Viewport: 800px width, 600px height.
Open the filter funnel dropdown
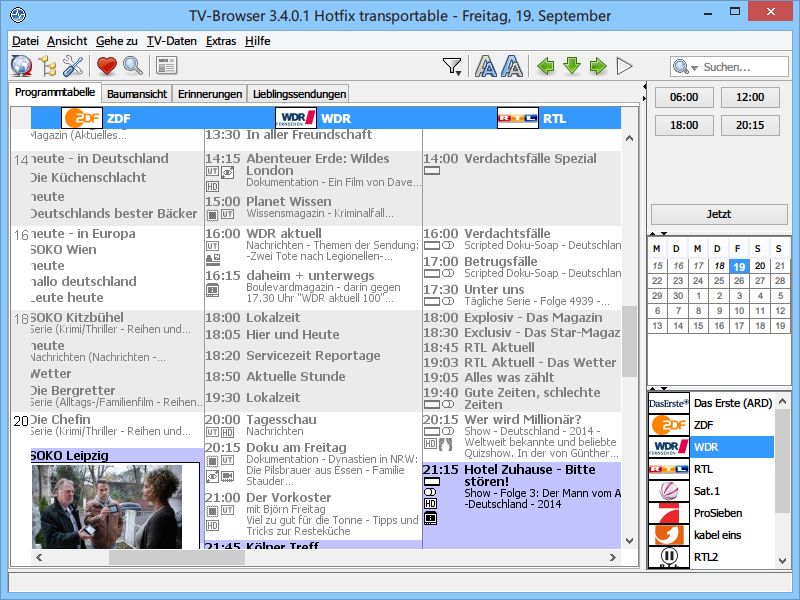(452, 67)
